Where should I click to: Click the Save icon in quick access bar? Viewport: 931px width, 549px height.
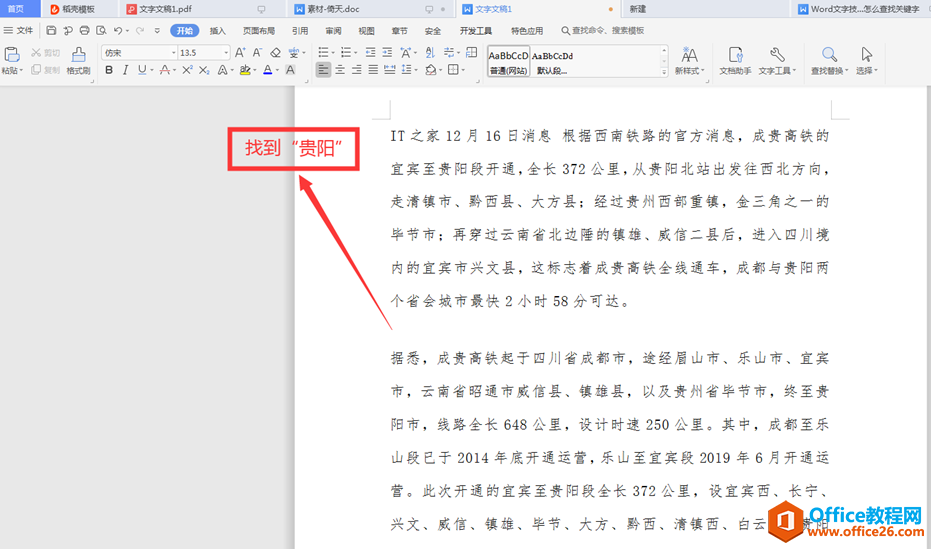51,30
